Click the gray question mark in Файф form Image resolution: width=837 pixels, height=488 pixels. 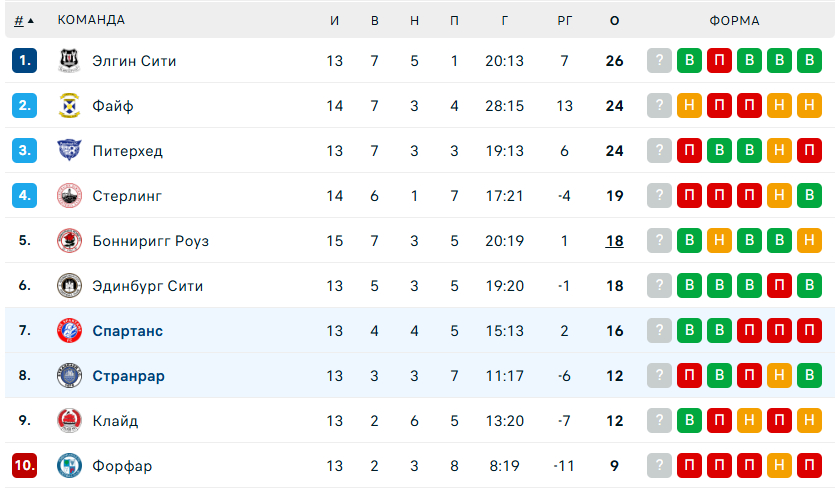658,106
